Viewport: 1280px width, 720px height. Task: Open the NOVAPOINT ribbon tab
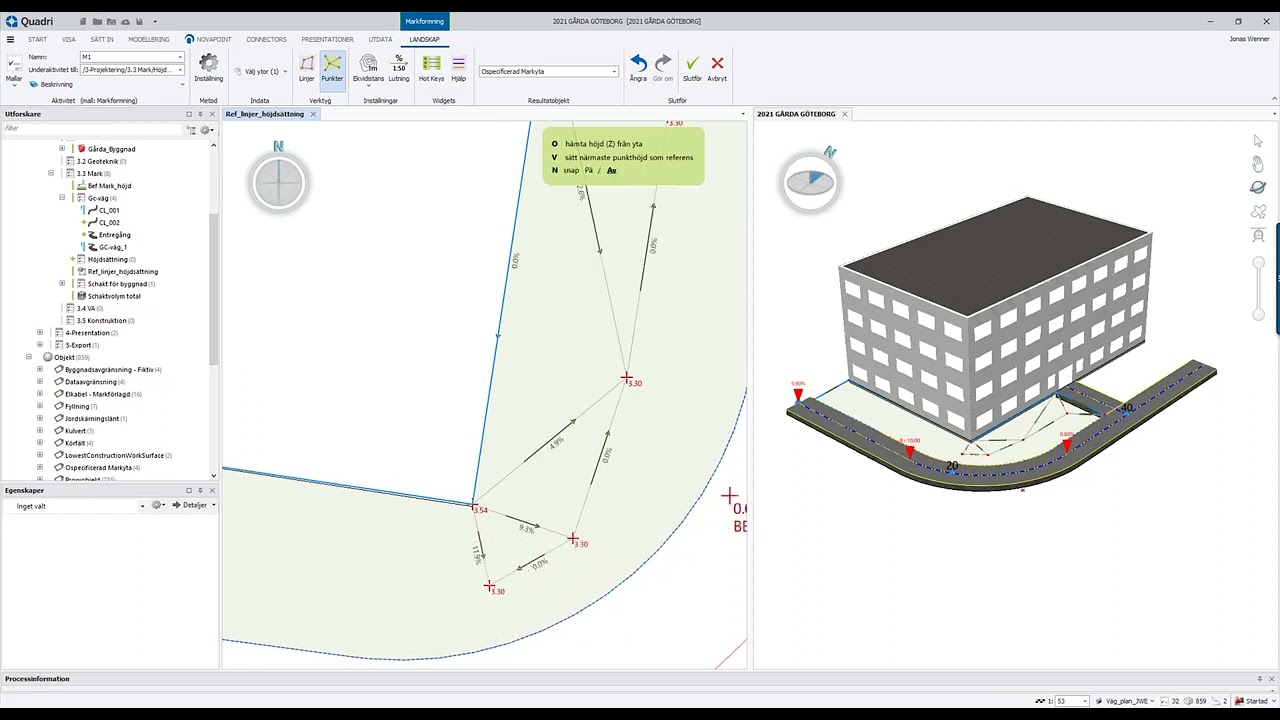coord(208,39)
